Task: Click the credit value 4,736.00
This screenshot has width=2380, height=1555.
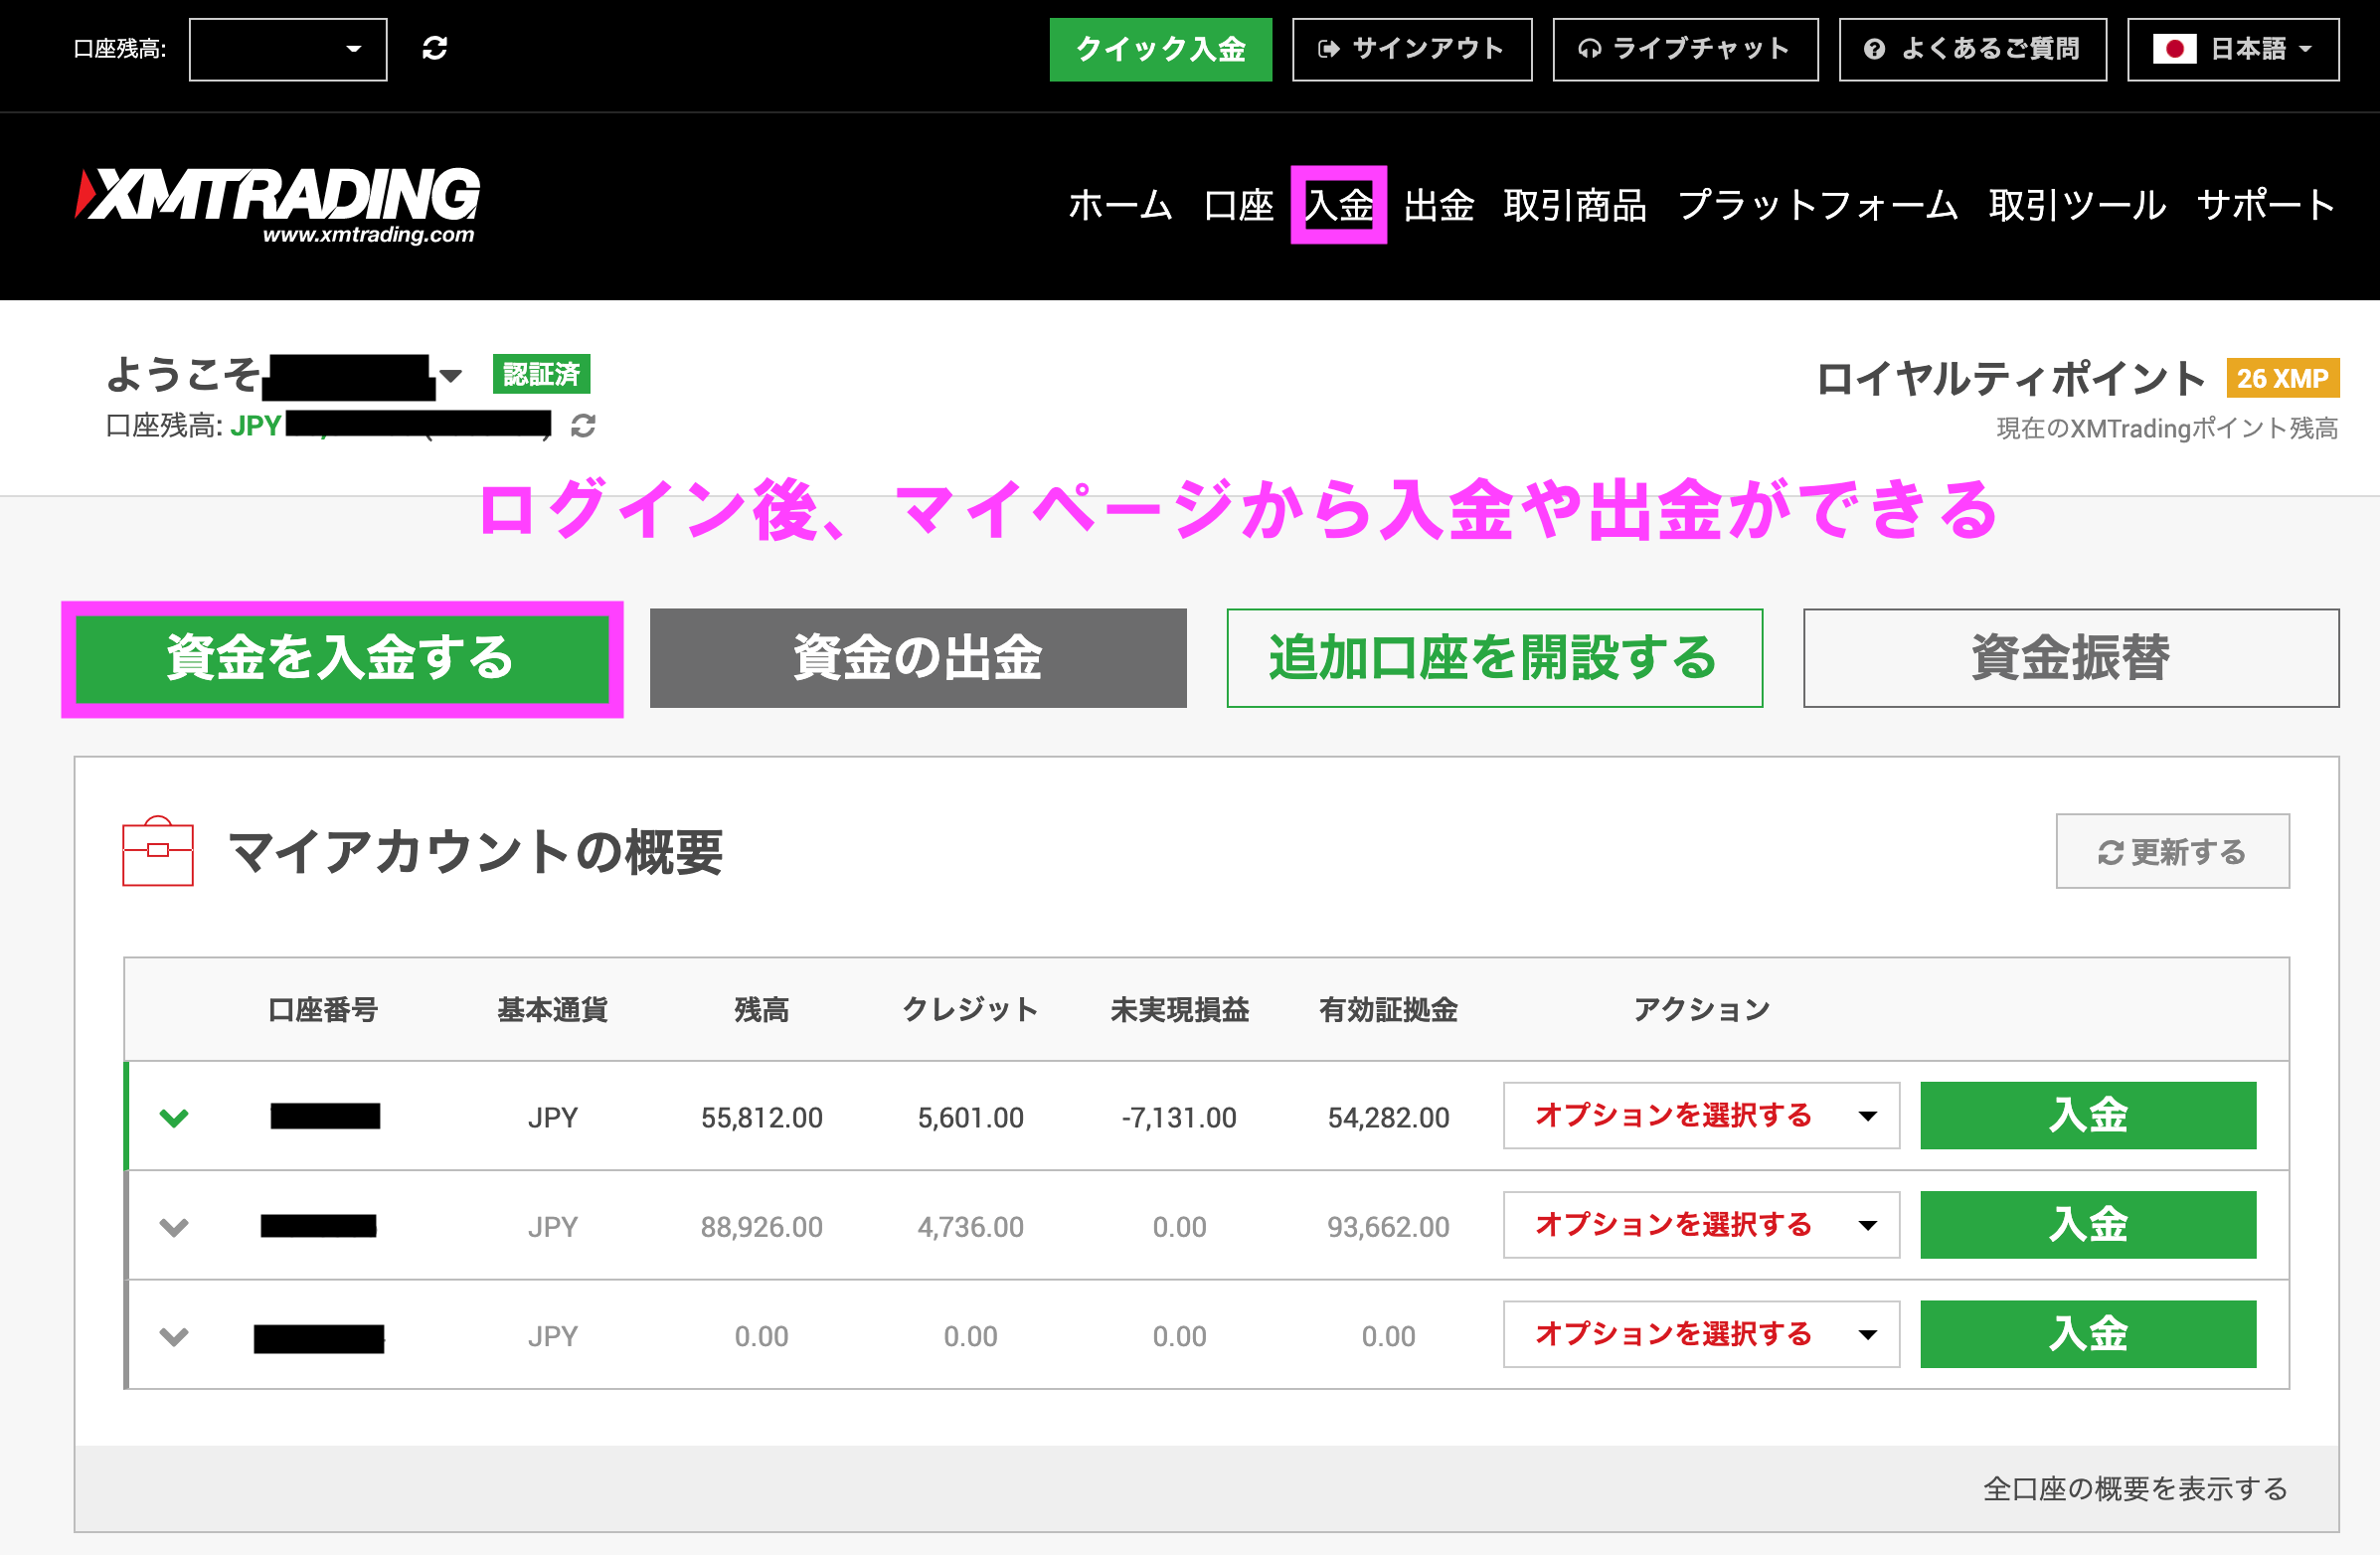Action: 970,1227
